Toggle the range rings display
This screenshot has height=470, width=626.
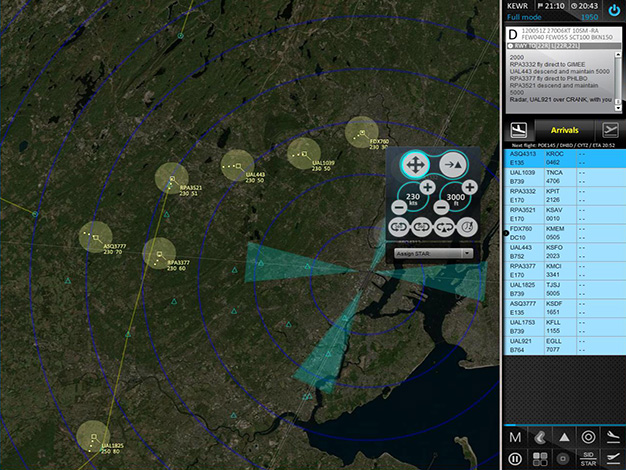tap(588, 437)
